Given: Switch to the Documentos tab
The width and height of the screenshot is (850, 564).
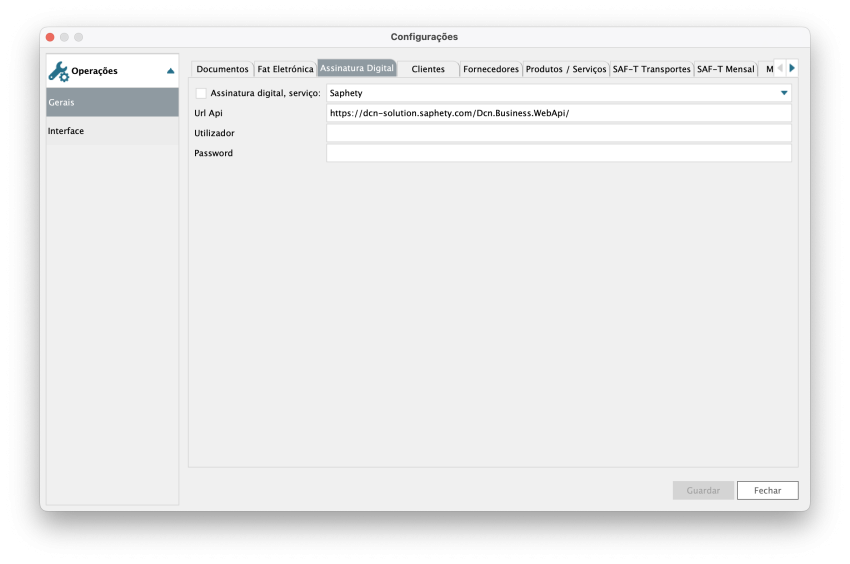Looking at the screenshot, I should coord(222,69).
